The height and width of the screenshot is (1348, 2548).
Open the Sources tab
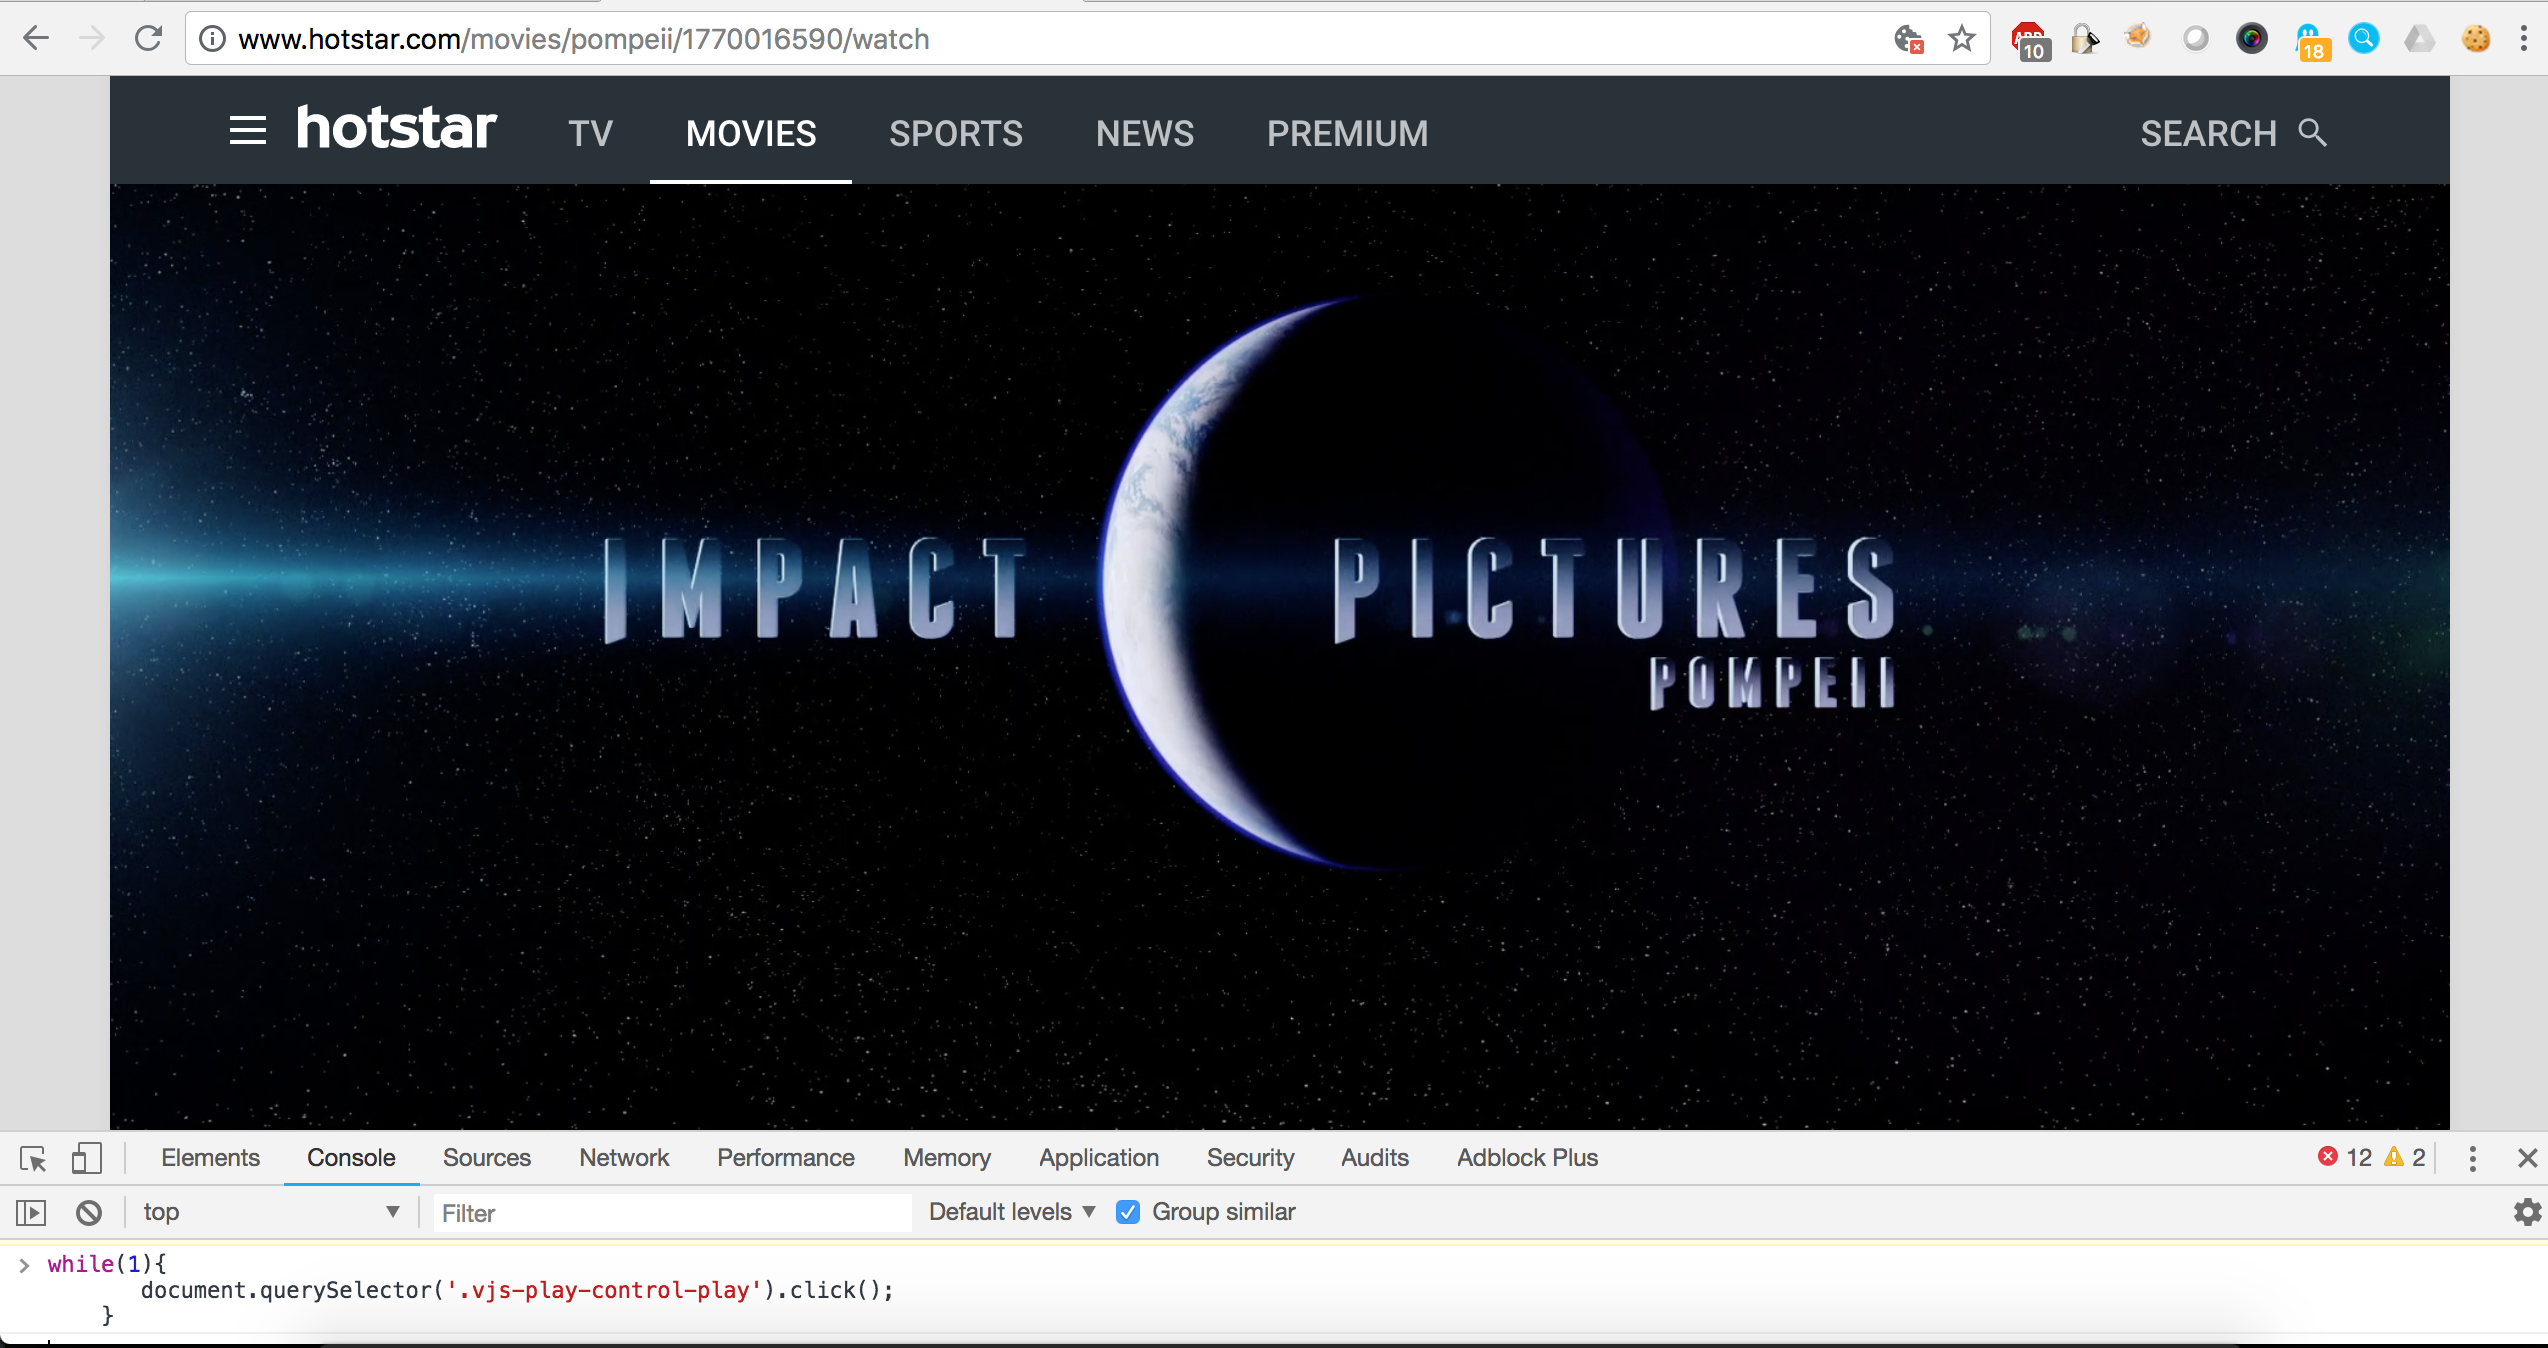487,1158
